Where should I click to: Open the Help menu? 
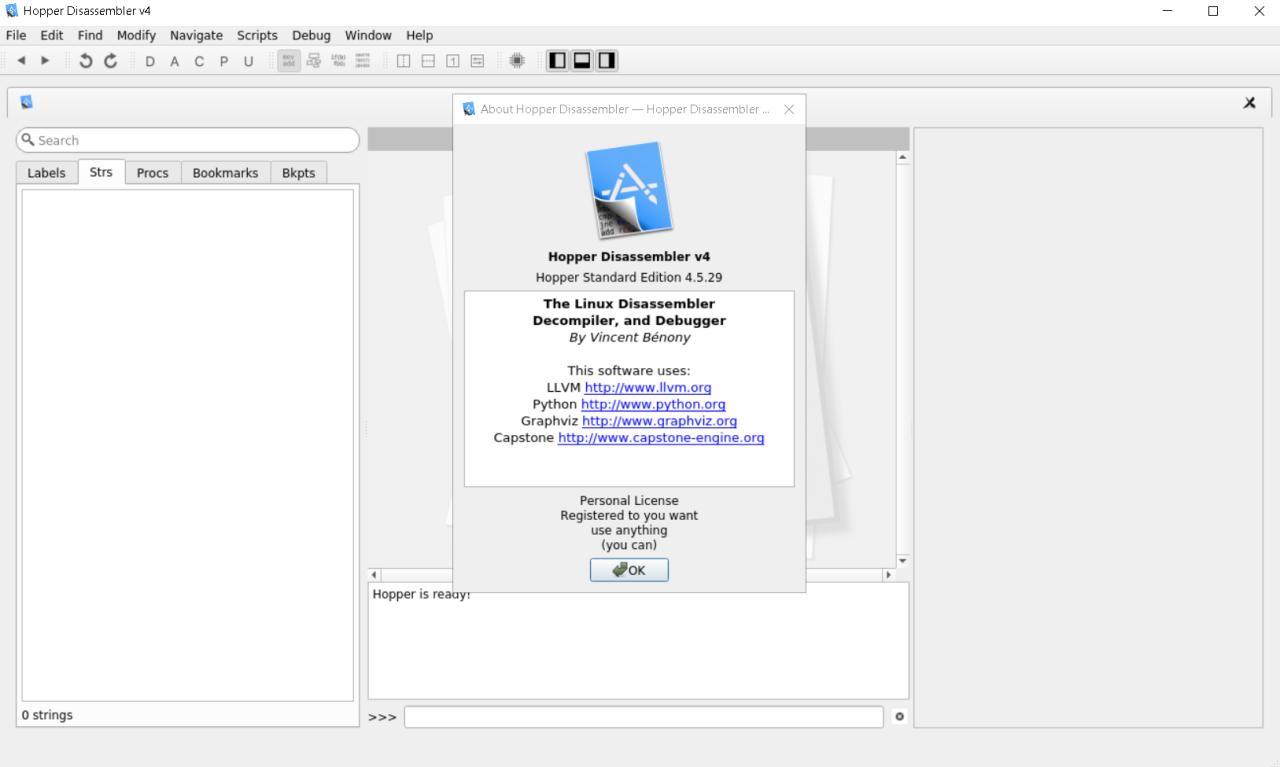(x=419, y=35)
